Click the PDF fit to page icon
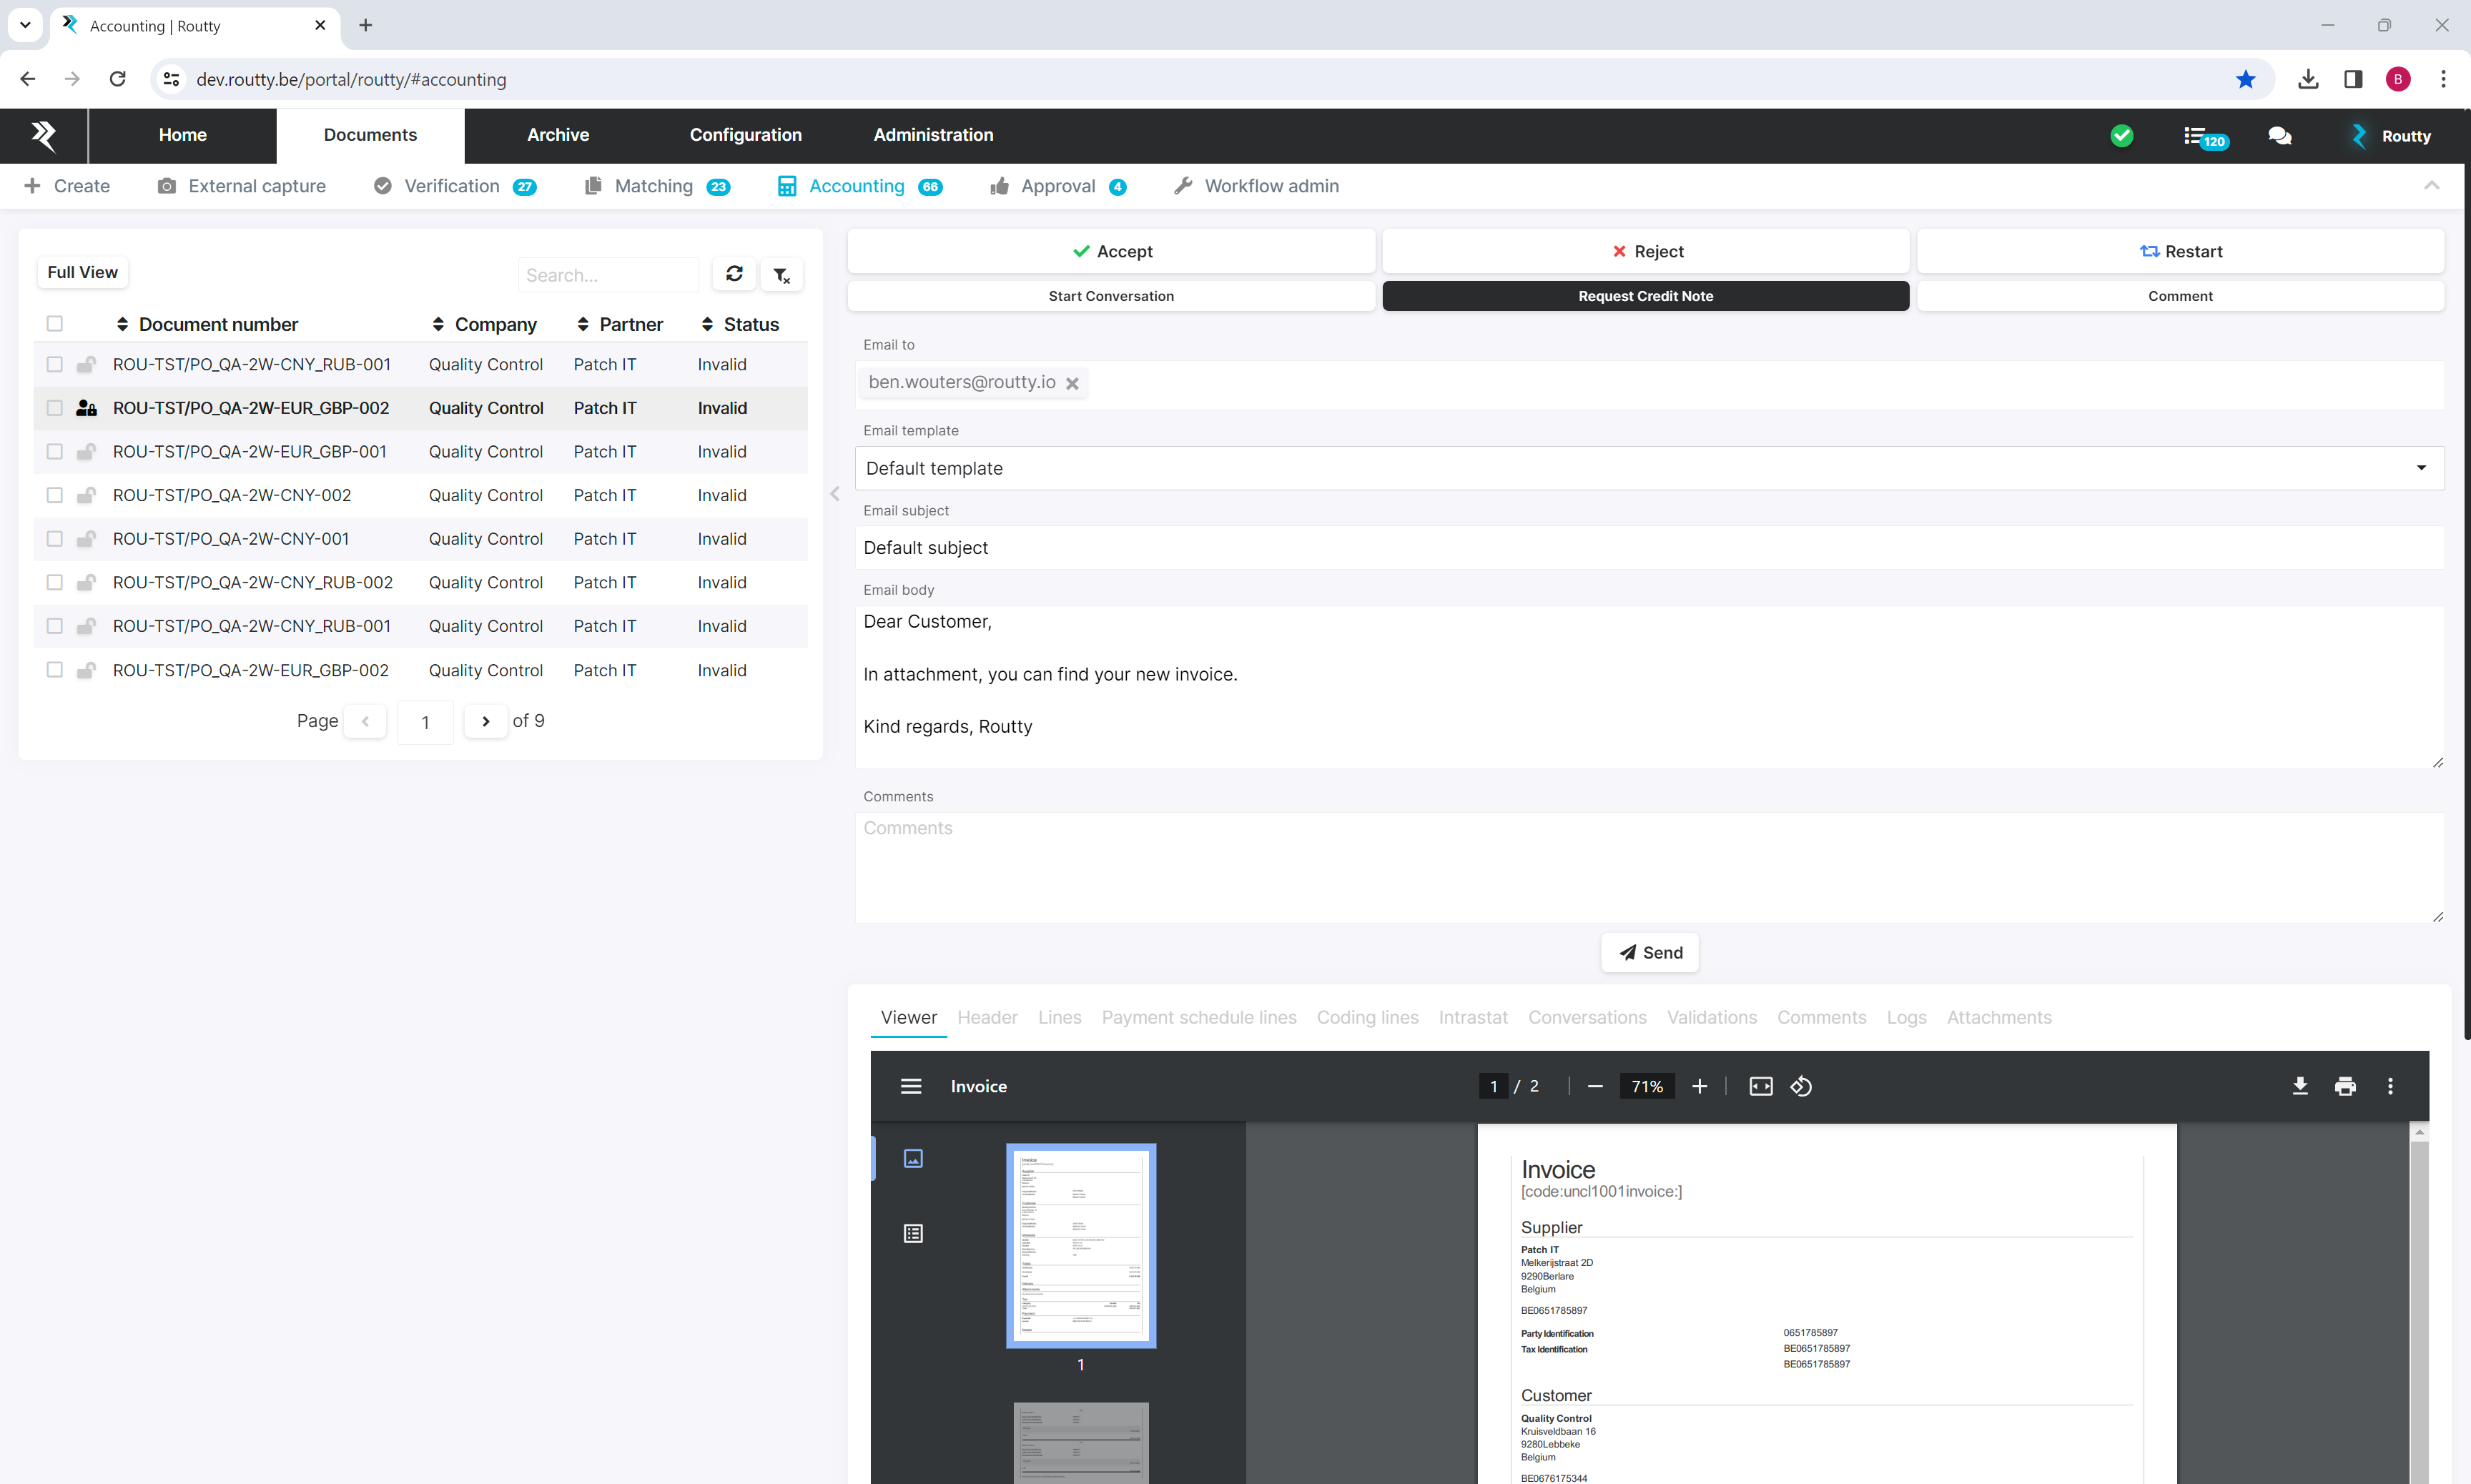 click(1760, 1086)
